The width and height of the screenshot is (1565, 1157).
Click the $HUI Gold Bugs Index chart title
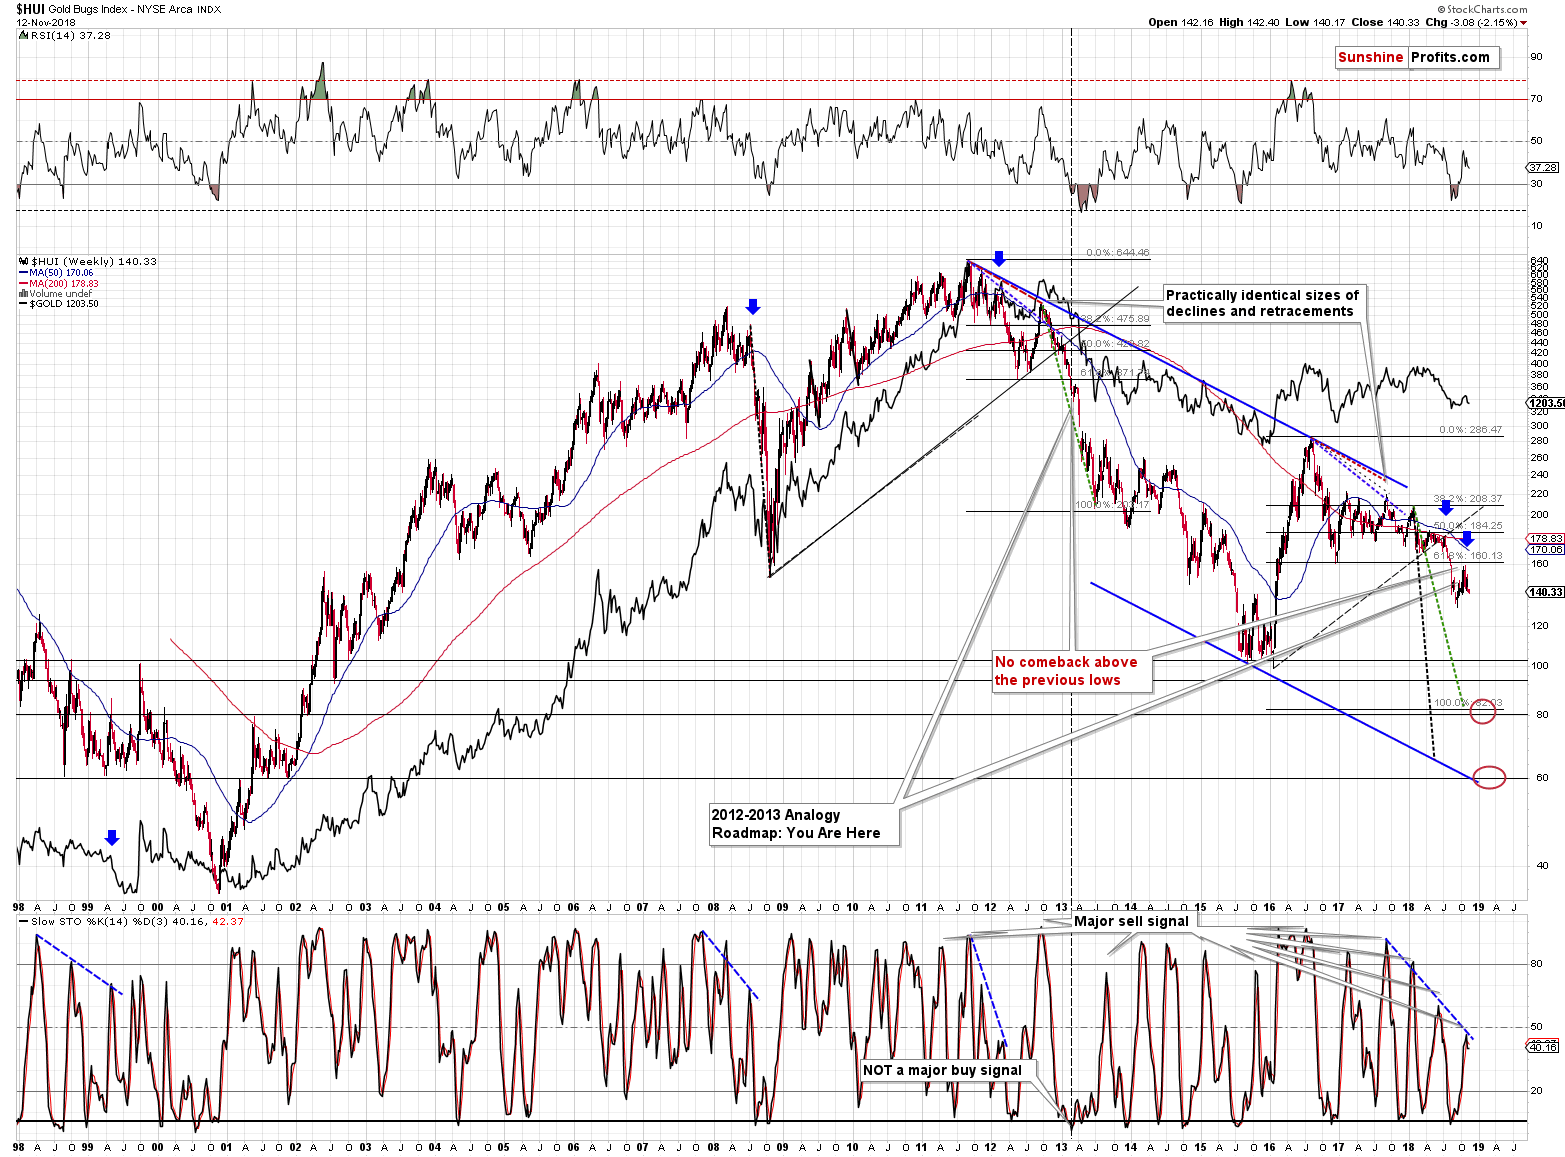coord(118,8)
